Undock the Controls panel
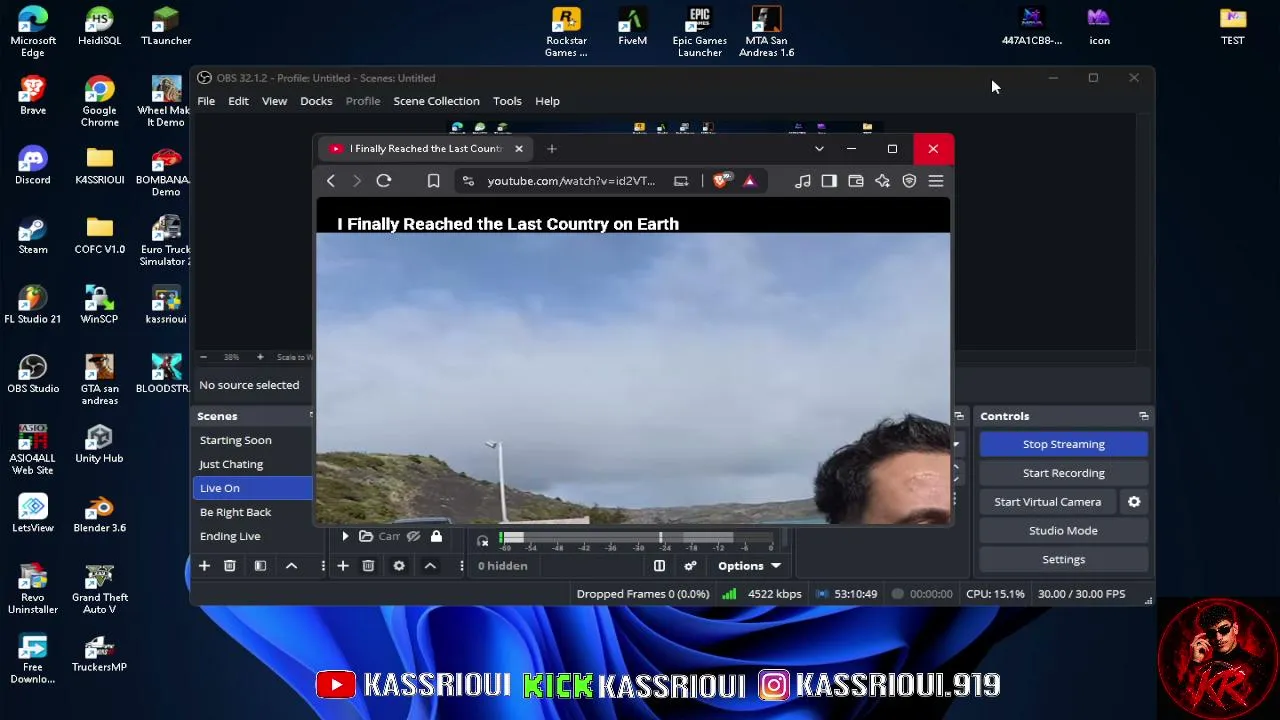 click(x=1143, y=416)
